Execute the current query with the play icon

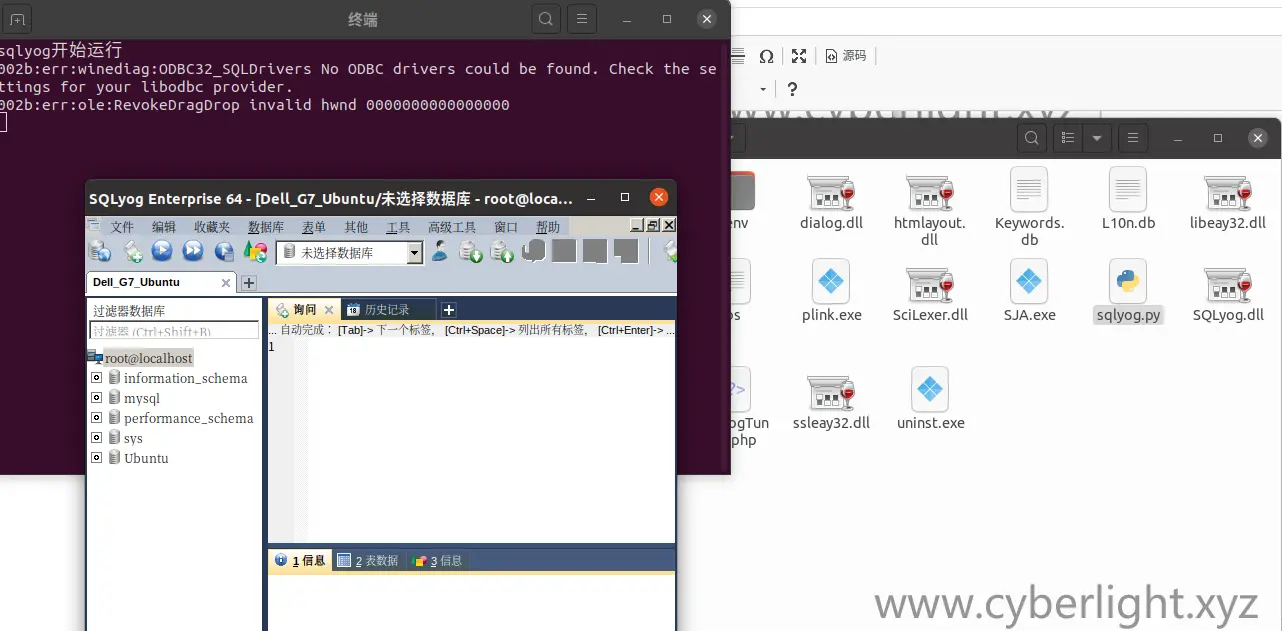point(162,252)
